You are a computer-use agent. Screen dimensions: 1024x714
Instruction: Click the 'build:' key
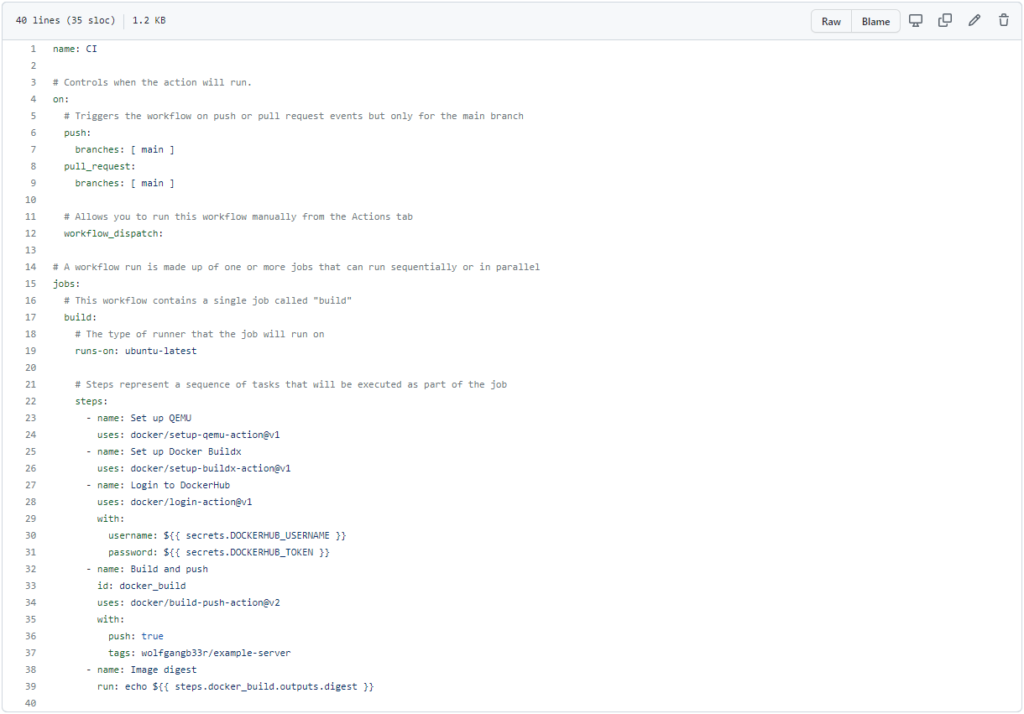[x=80, y=317]
